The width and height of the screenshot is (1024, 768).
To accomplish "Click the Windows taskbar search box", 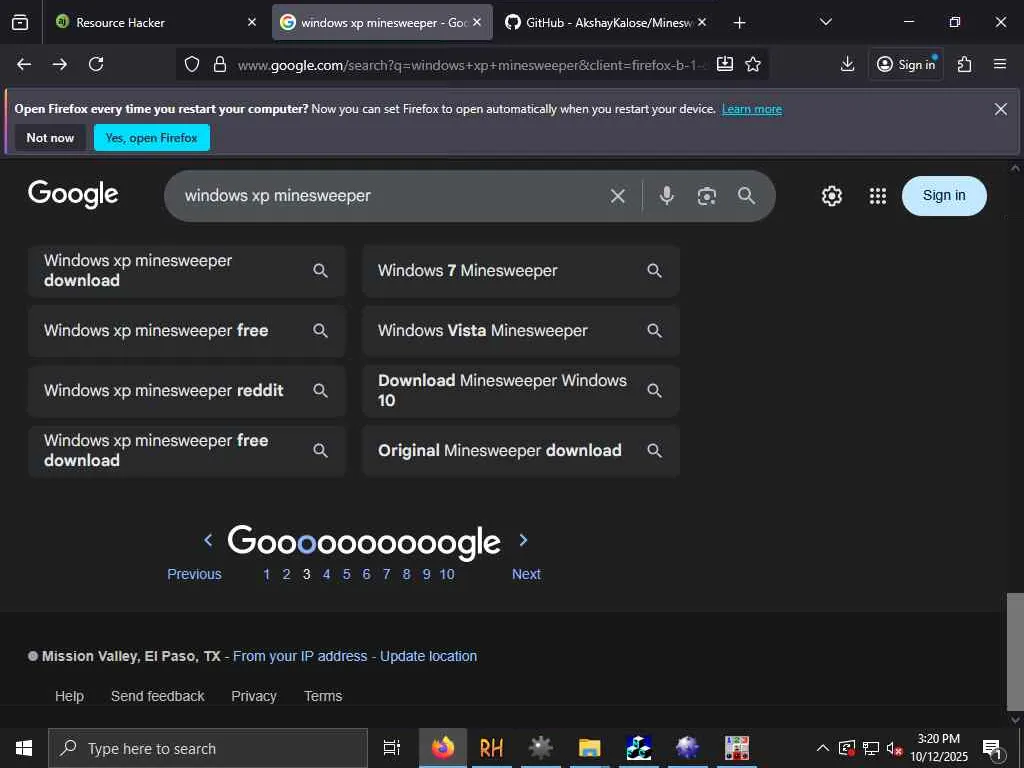I will [208, 748].
